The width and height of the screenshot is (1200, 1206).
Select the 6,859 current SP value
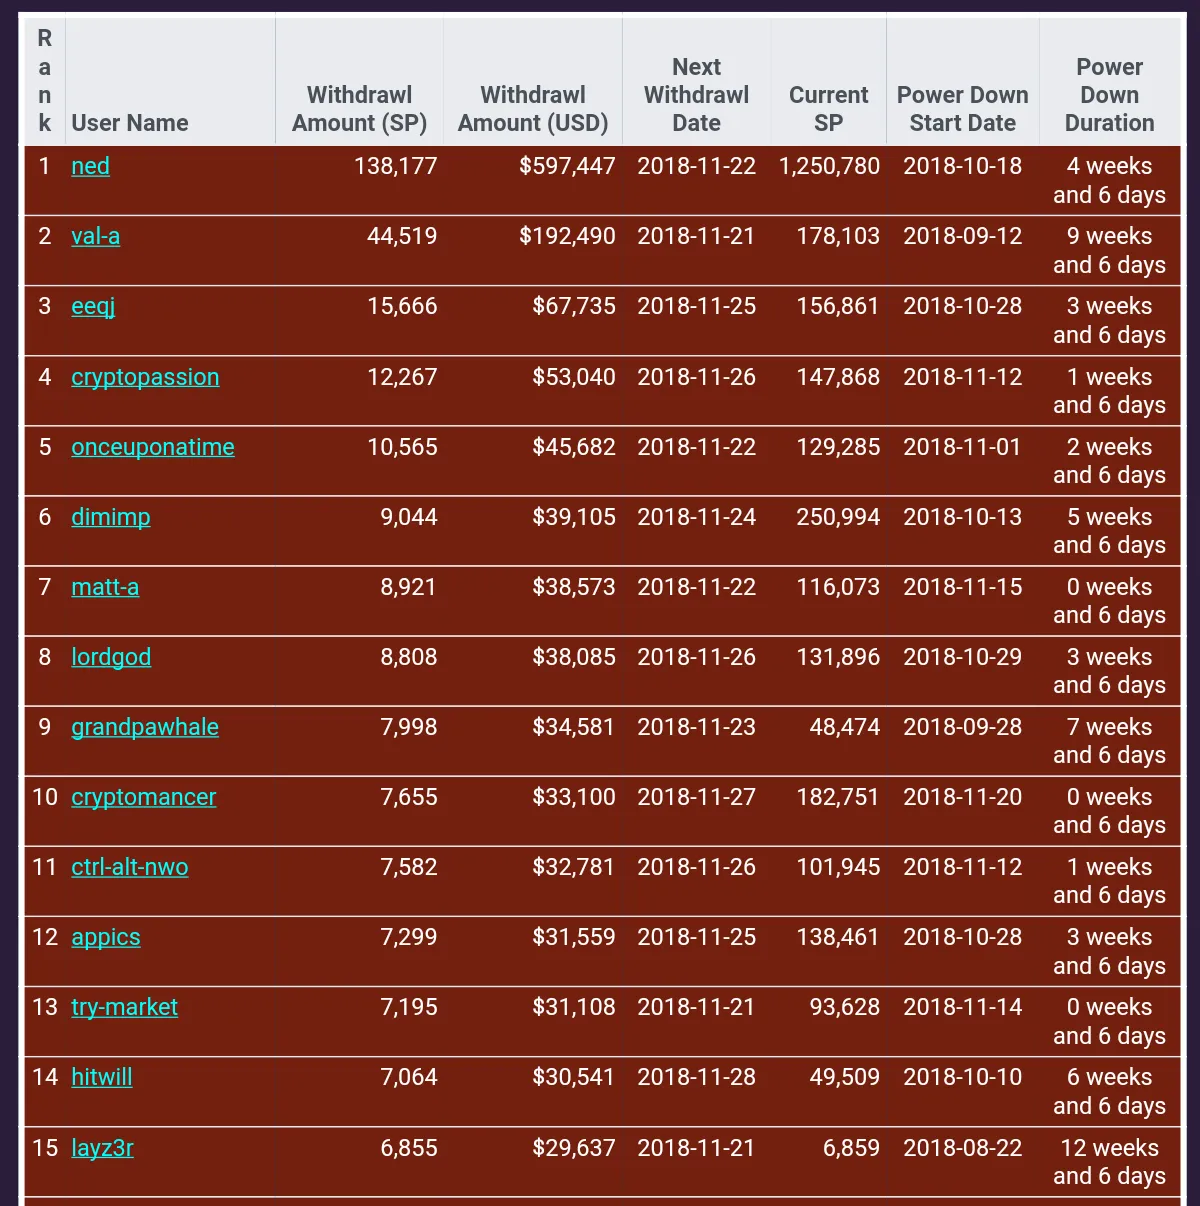(852, 1149)
